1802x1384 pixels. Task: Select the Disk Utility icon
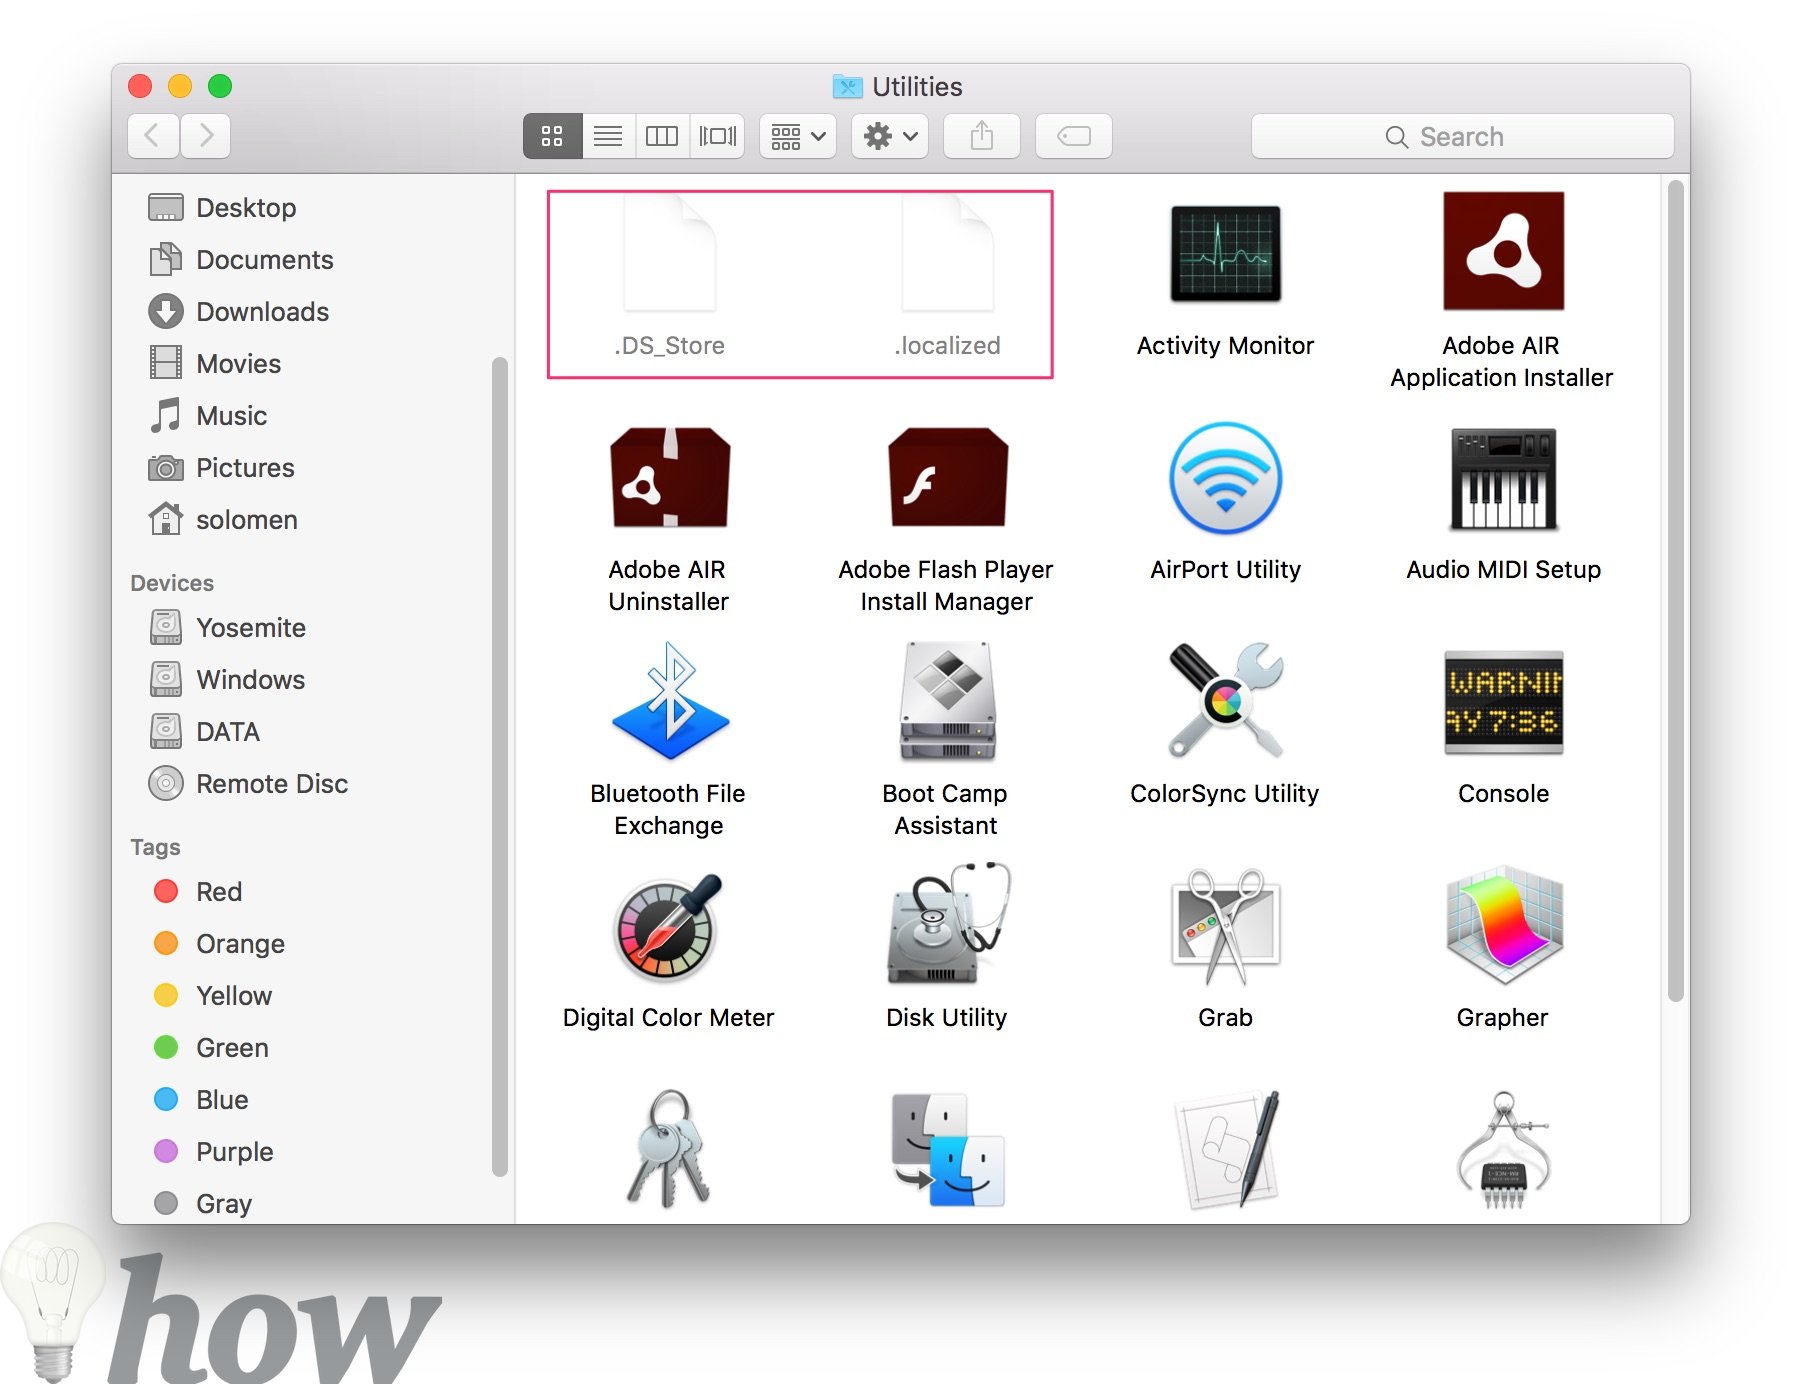[x=949, y=924]
